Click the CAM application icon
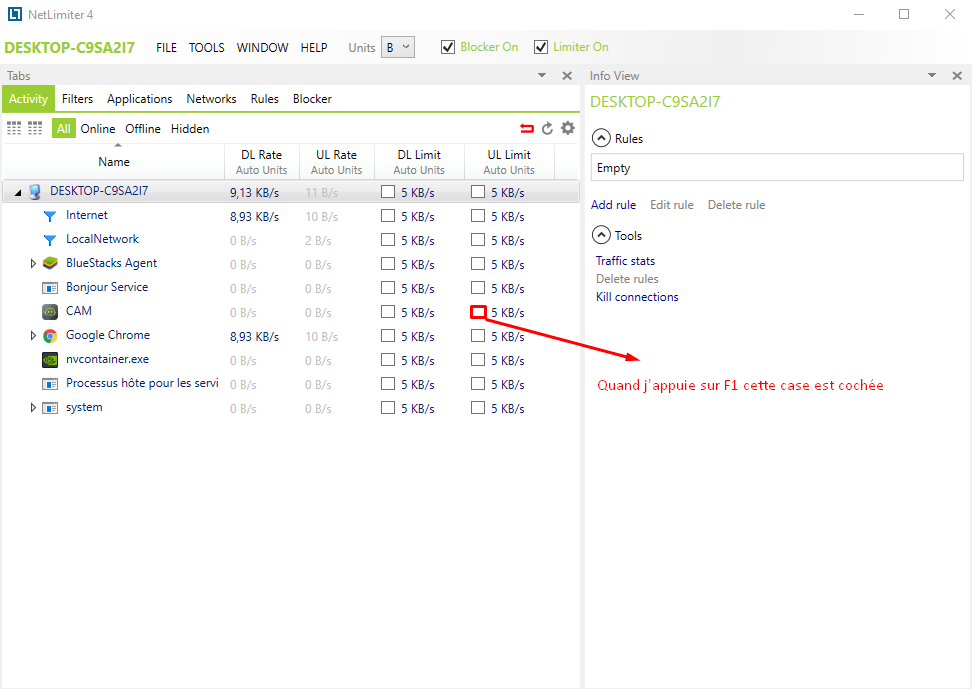This screenshot has height=689, width=972. 50,311
